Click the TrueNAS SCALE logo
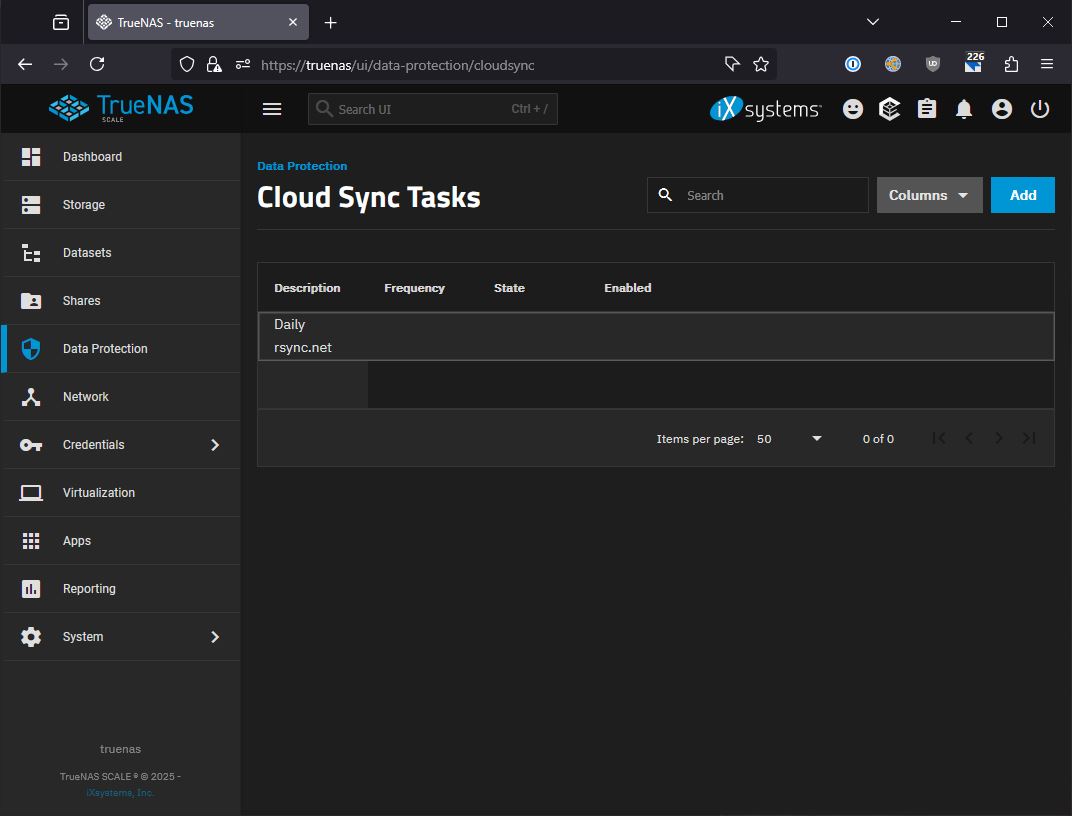Screen dimensions: 1072x816 point(121,108)
